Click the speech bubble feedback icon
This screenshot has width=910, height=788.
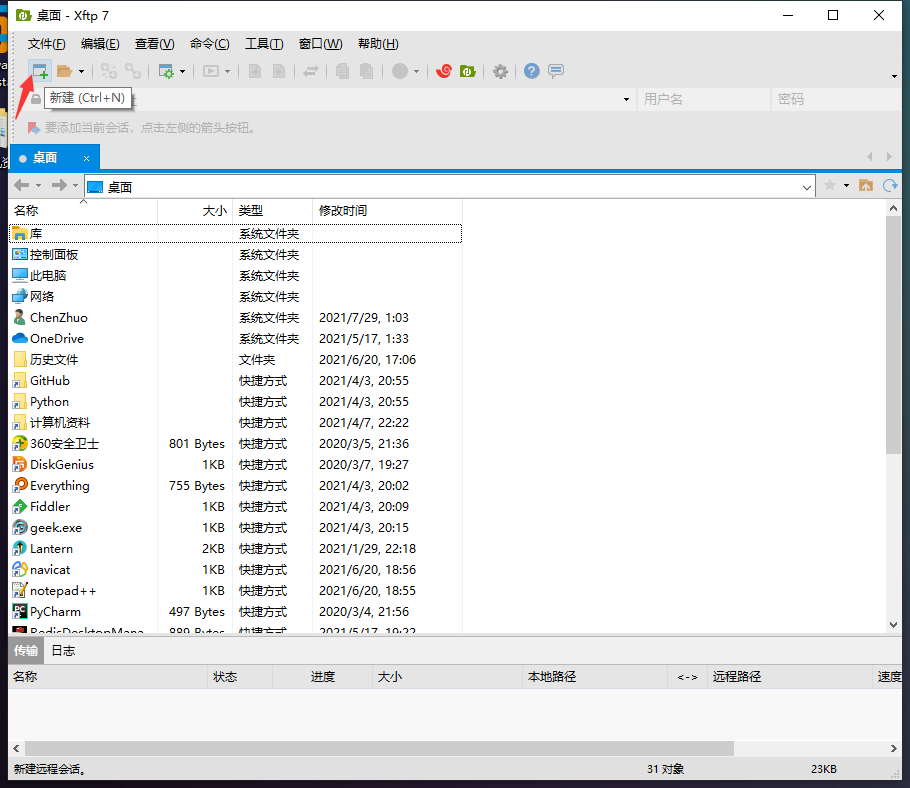click(556, 71)
